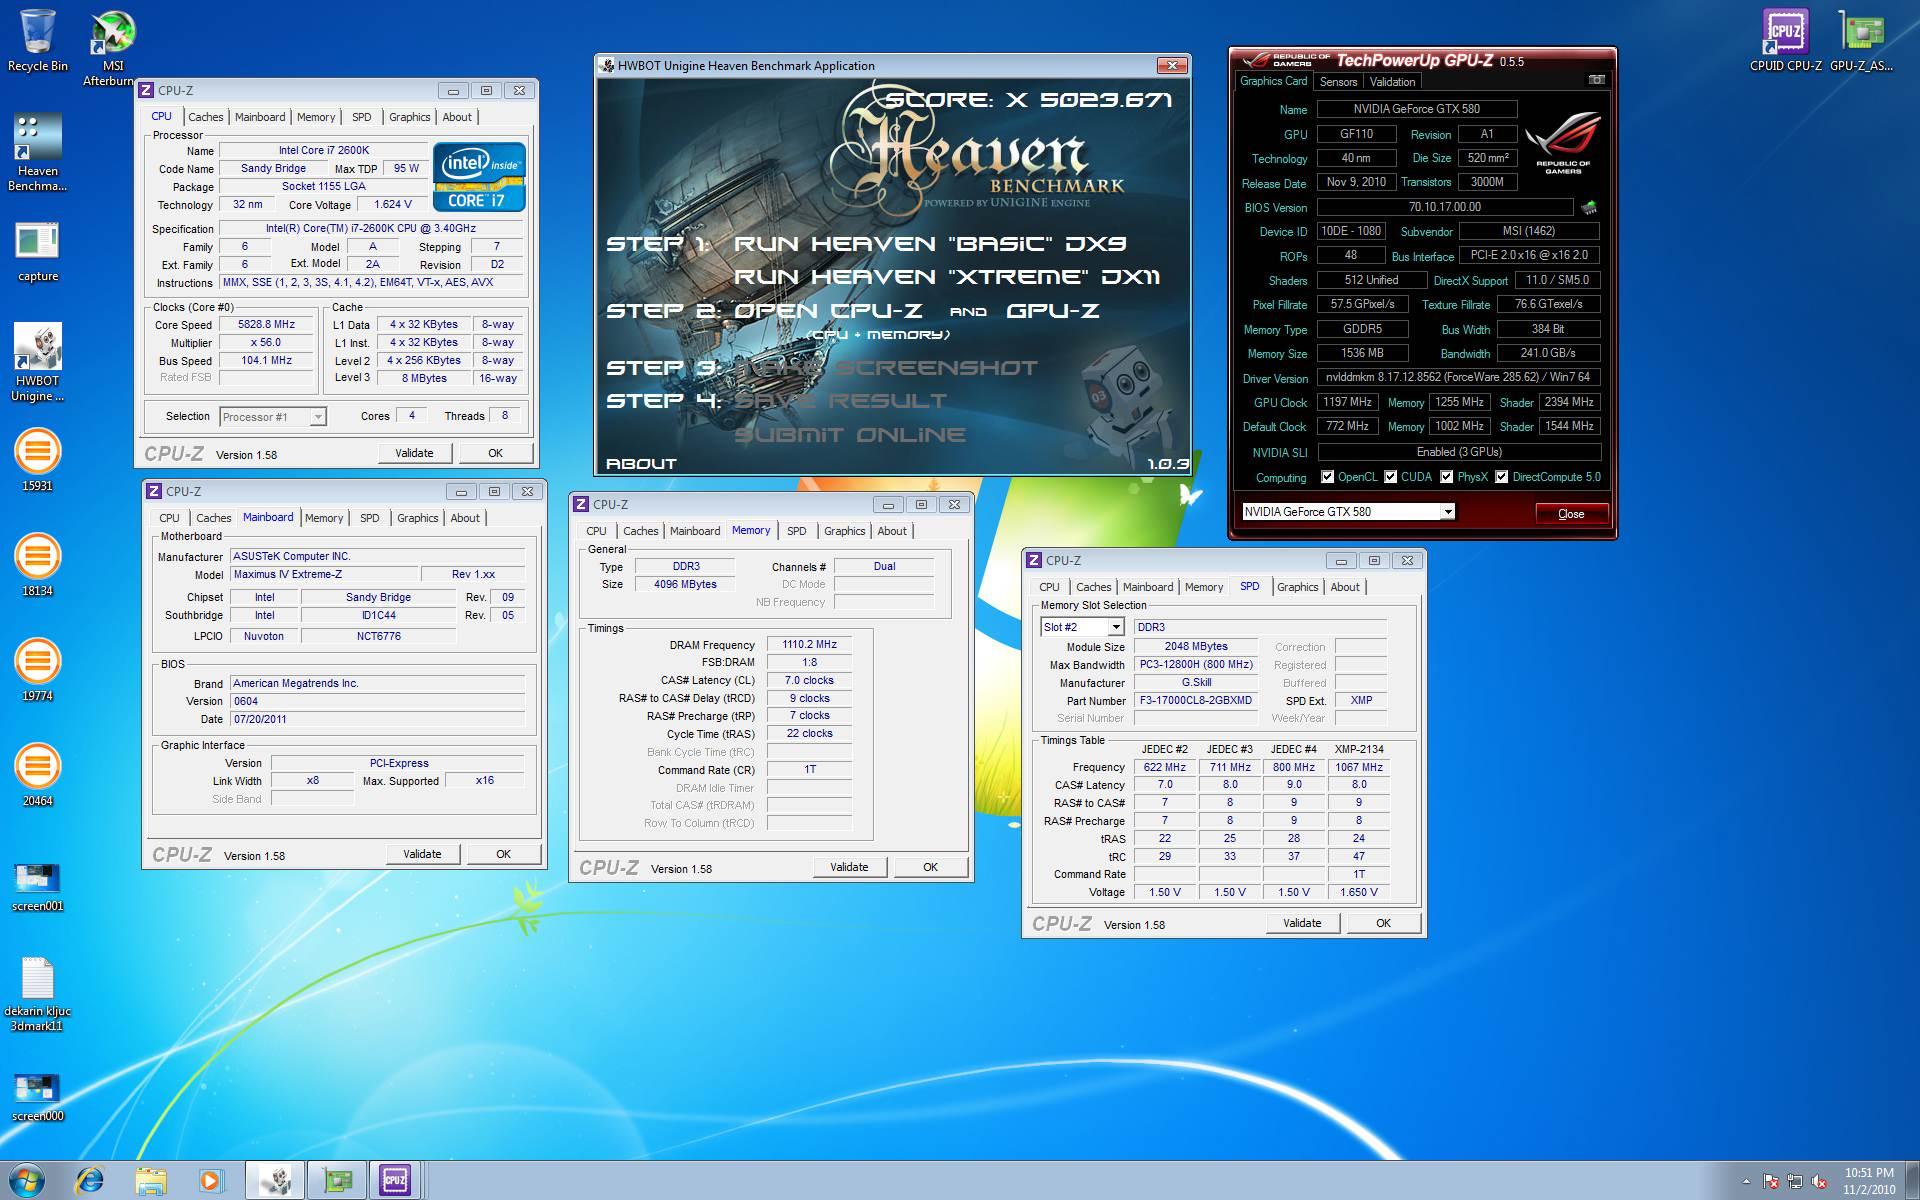The height and width of the screenshot is (1200, 1920).
Task: Launch HWBOT Unigine desktop shortcut
Action: 38,362
